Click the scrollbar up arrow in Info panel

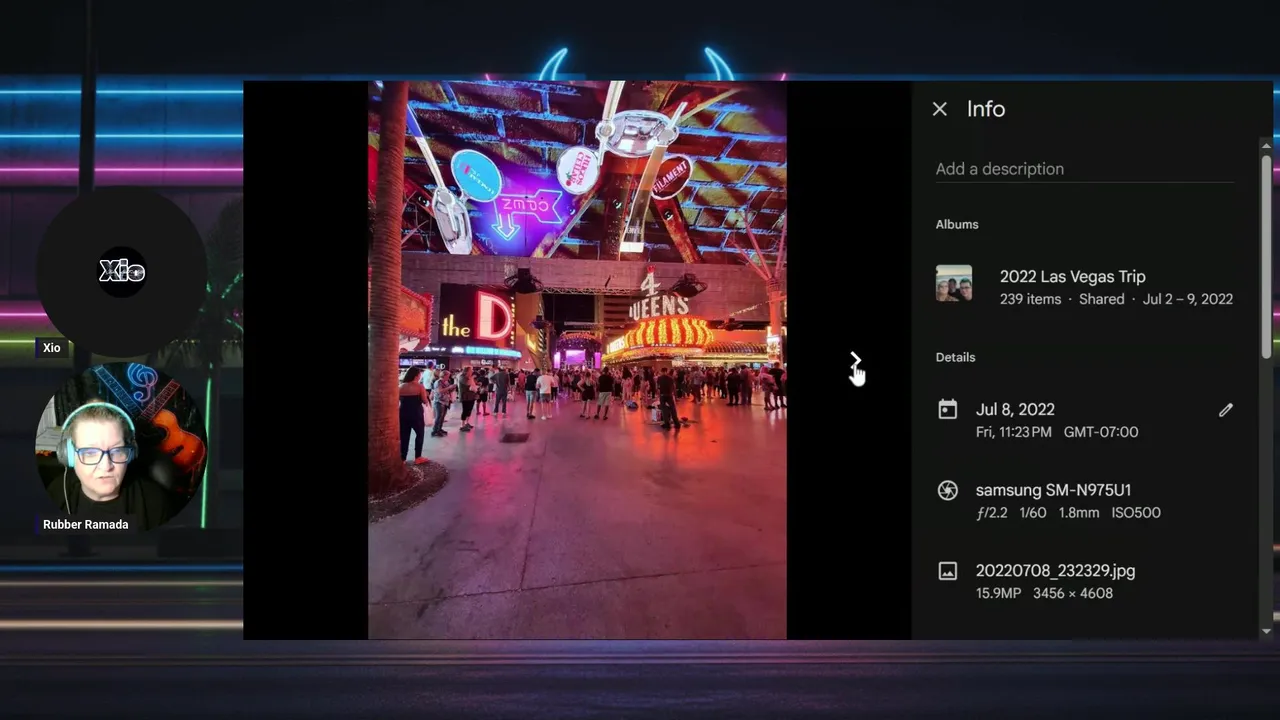pos(1266,146)
